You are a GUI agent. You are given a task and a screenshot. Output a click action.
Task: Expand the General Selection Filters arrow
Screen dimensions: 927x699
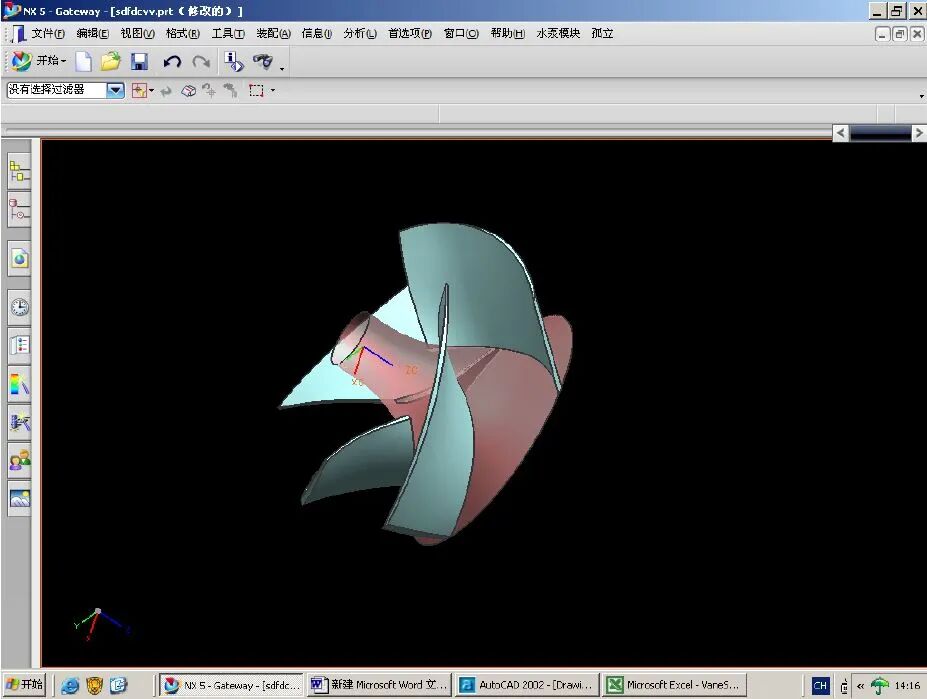151,90
